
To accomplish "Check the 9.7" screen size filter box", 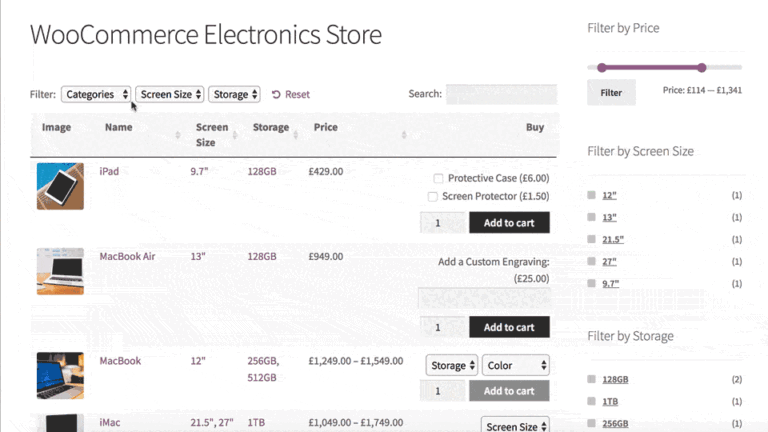I will (592, 283).
